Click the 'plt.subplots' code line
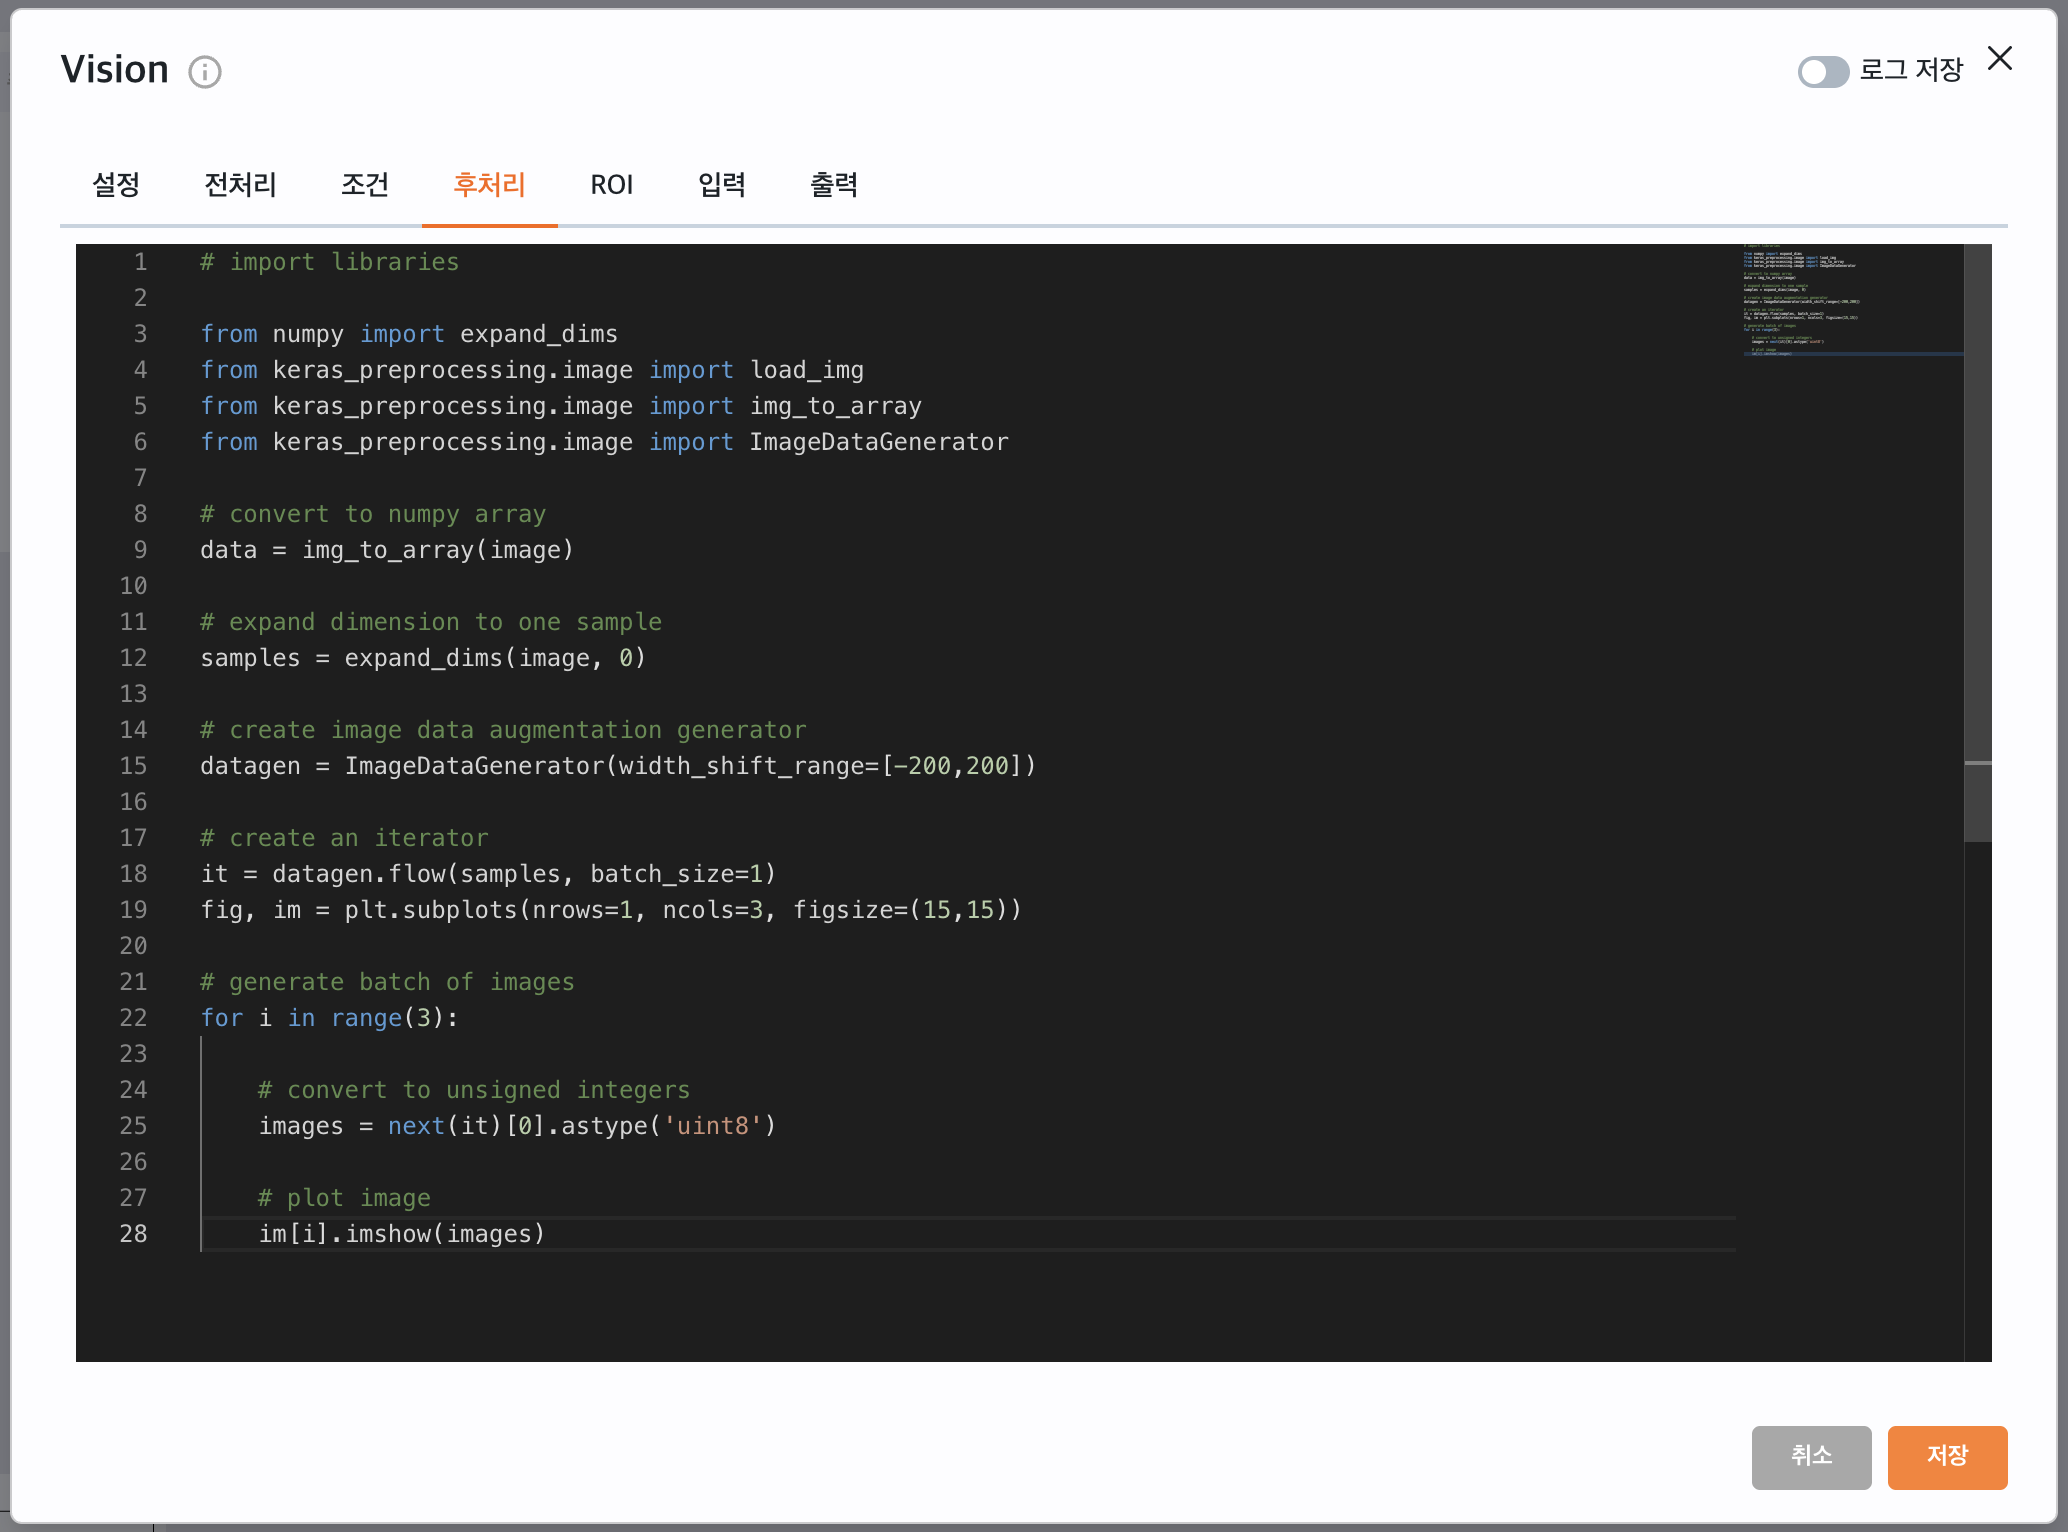This screenshot has width=2068, height=1532. 611,910
